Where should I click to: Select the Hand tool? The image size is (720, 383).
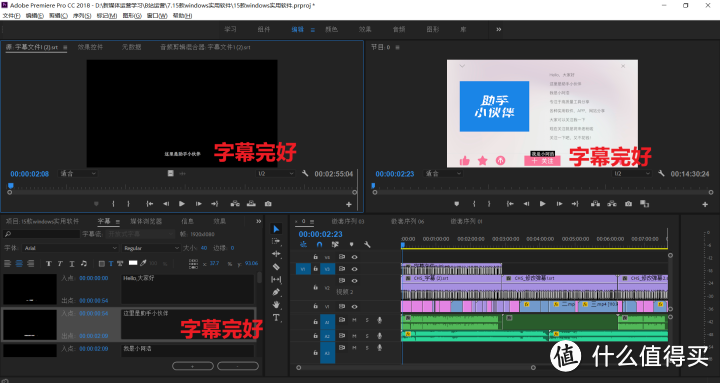click(x=276, y=304)
